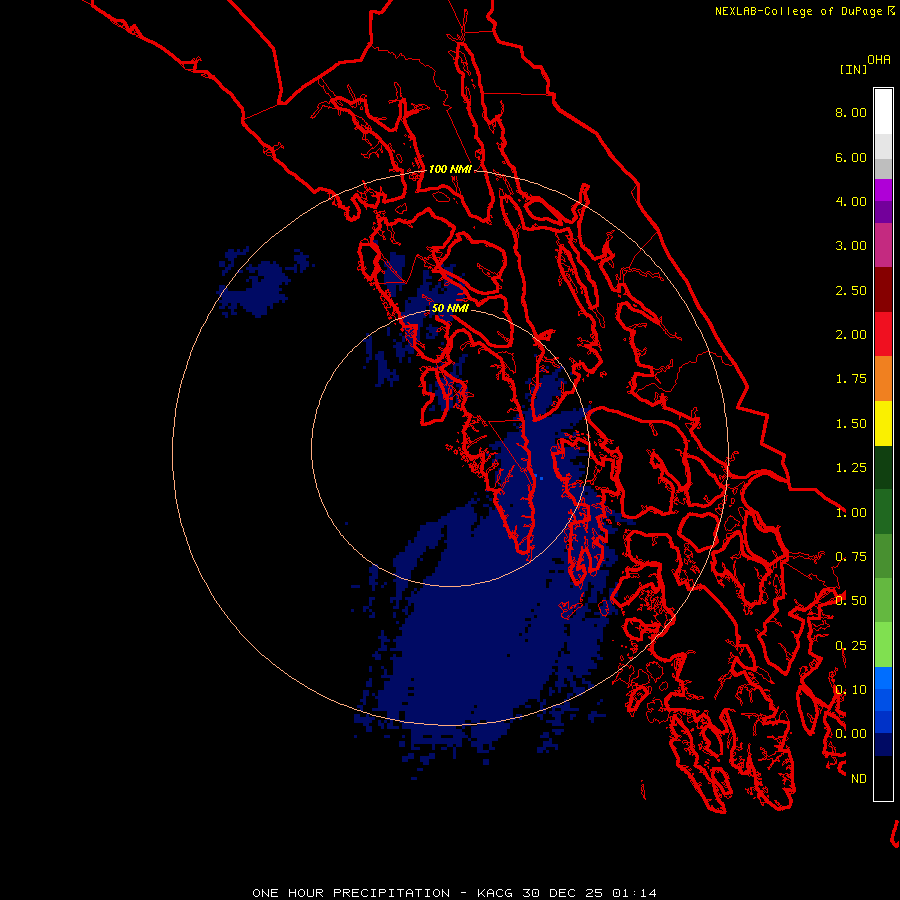Click the 4.00 legend value
This screenshot has width=900, height=900.
pyautogui.click(x=851, y=201)
